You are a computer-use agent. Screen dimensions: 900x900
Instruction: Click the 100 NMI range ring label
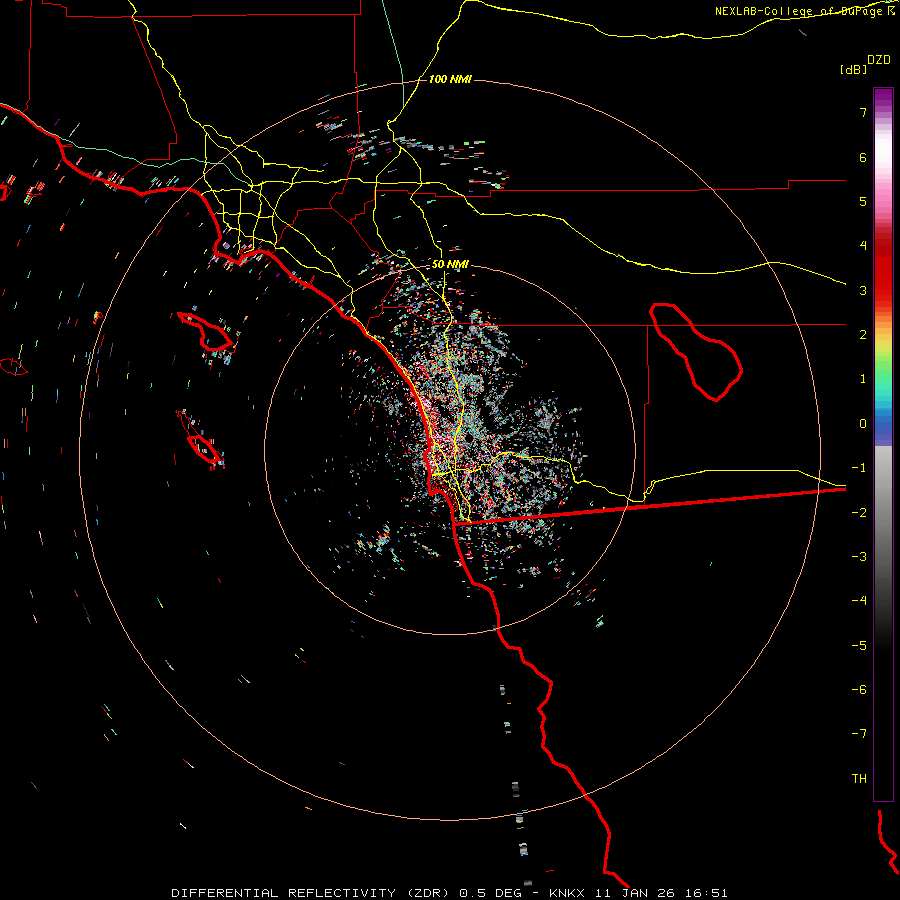click(450, 79)
